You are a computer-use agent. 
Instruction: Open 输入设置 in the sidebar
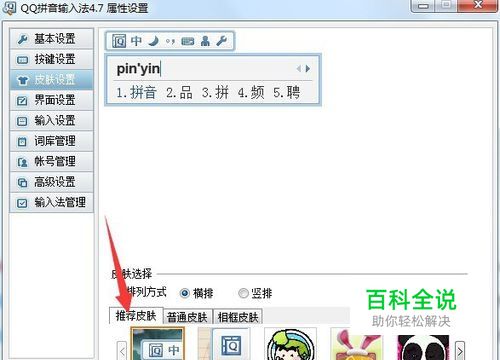click(x=51, y=121)
